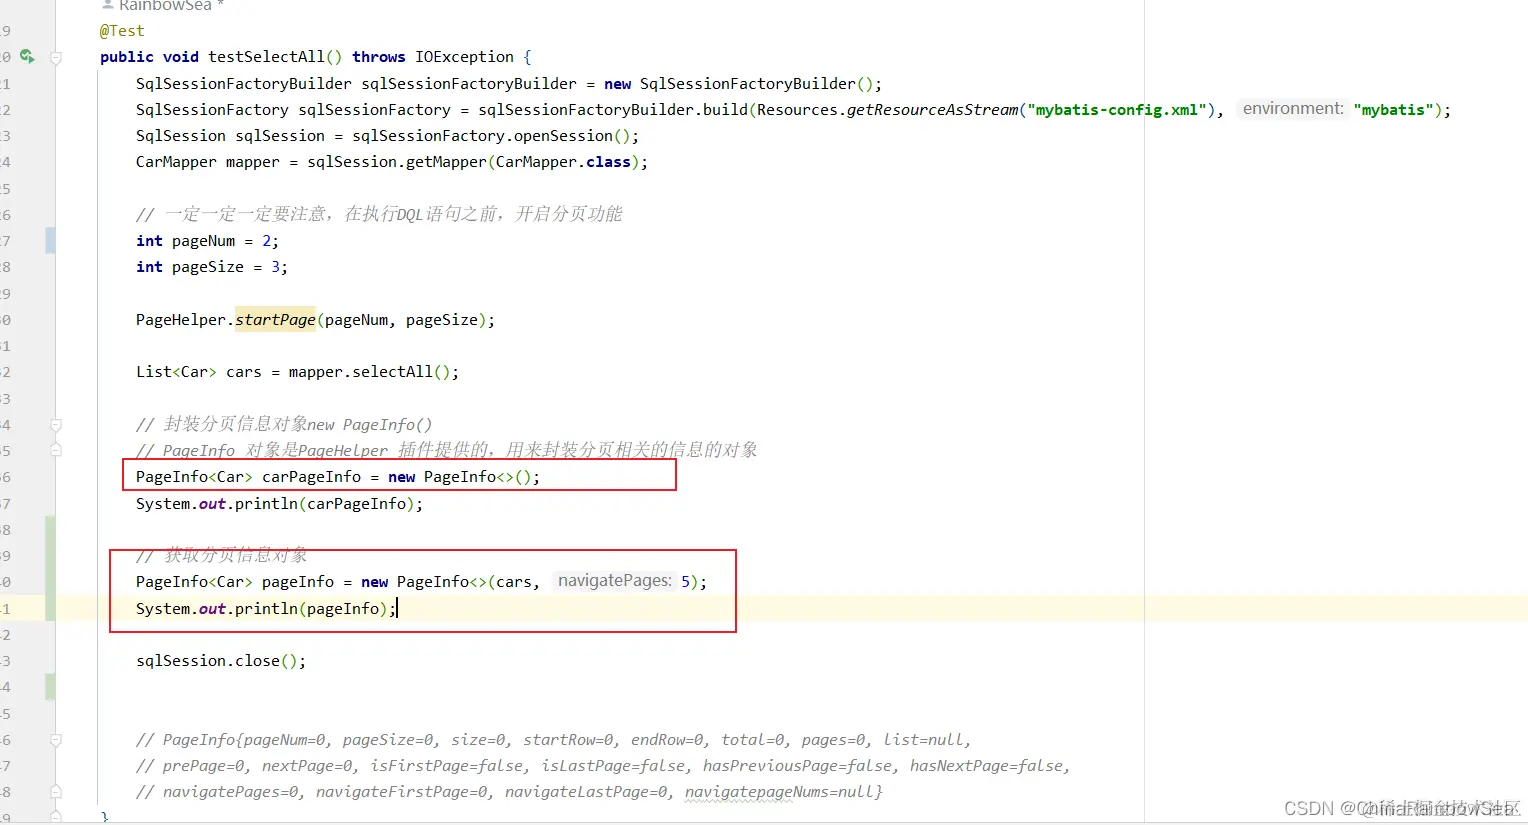The image size is (1528, 825).
Task: Click the pageNum variable declaration
Action: [203, 241]
